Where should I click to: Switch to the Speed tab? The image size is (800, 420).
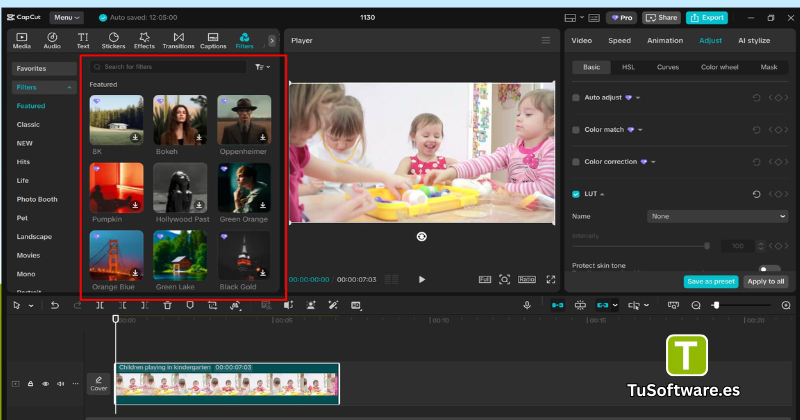[619, 40]
